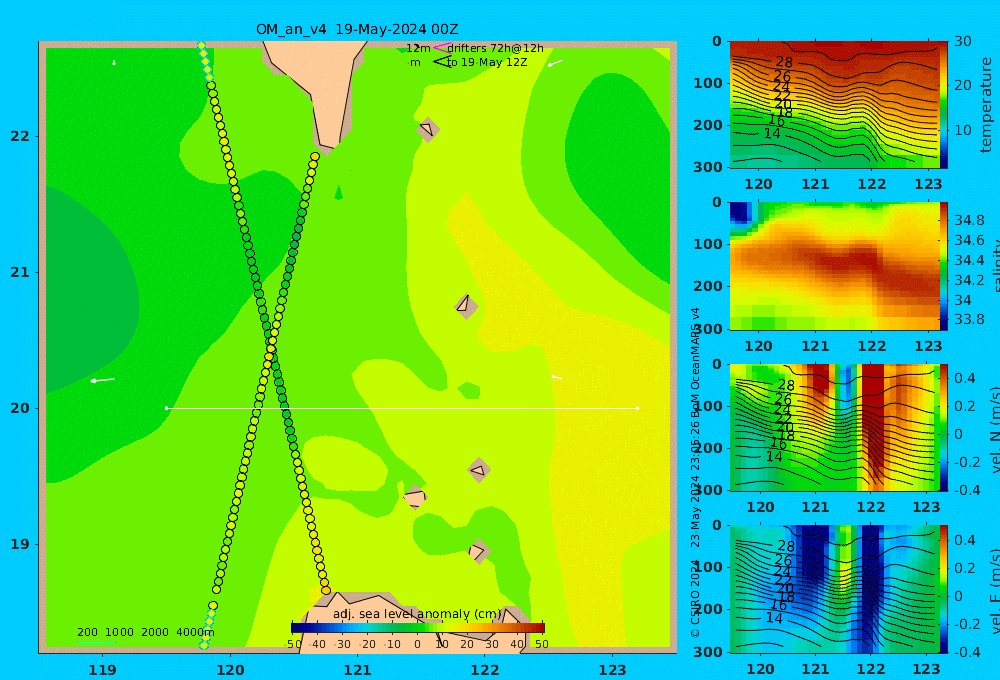Click longitude tick label 123 on the main map
Screen dimensions: 1000x680
[x=612, y=670]
